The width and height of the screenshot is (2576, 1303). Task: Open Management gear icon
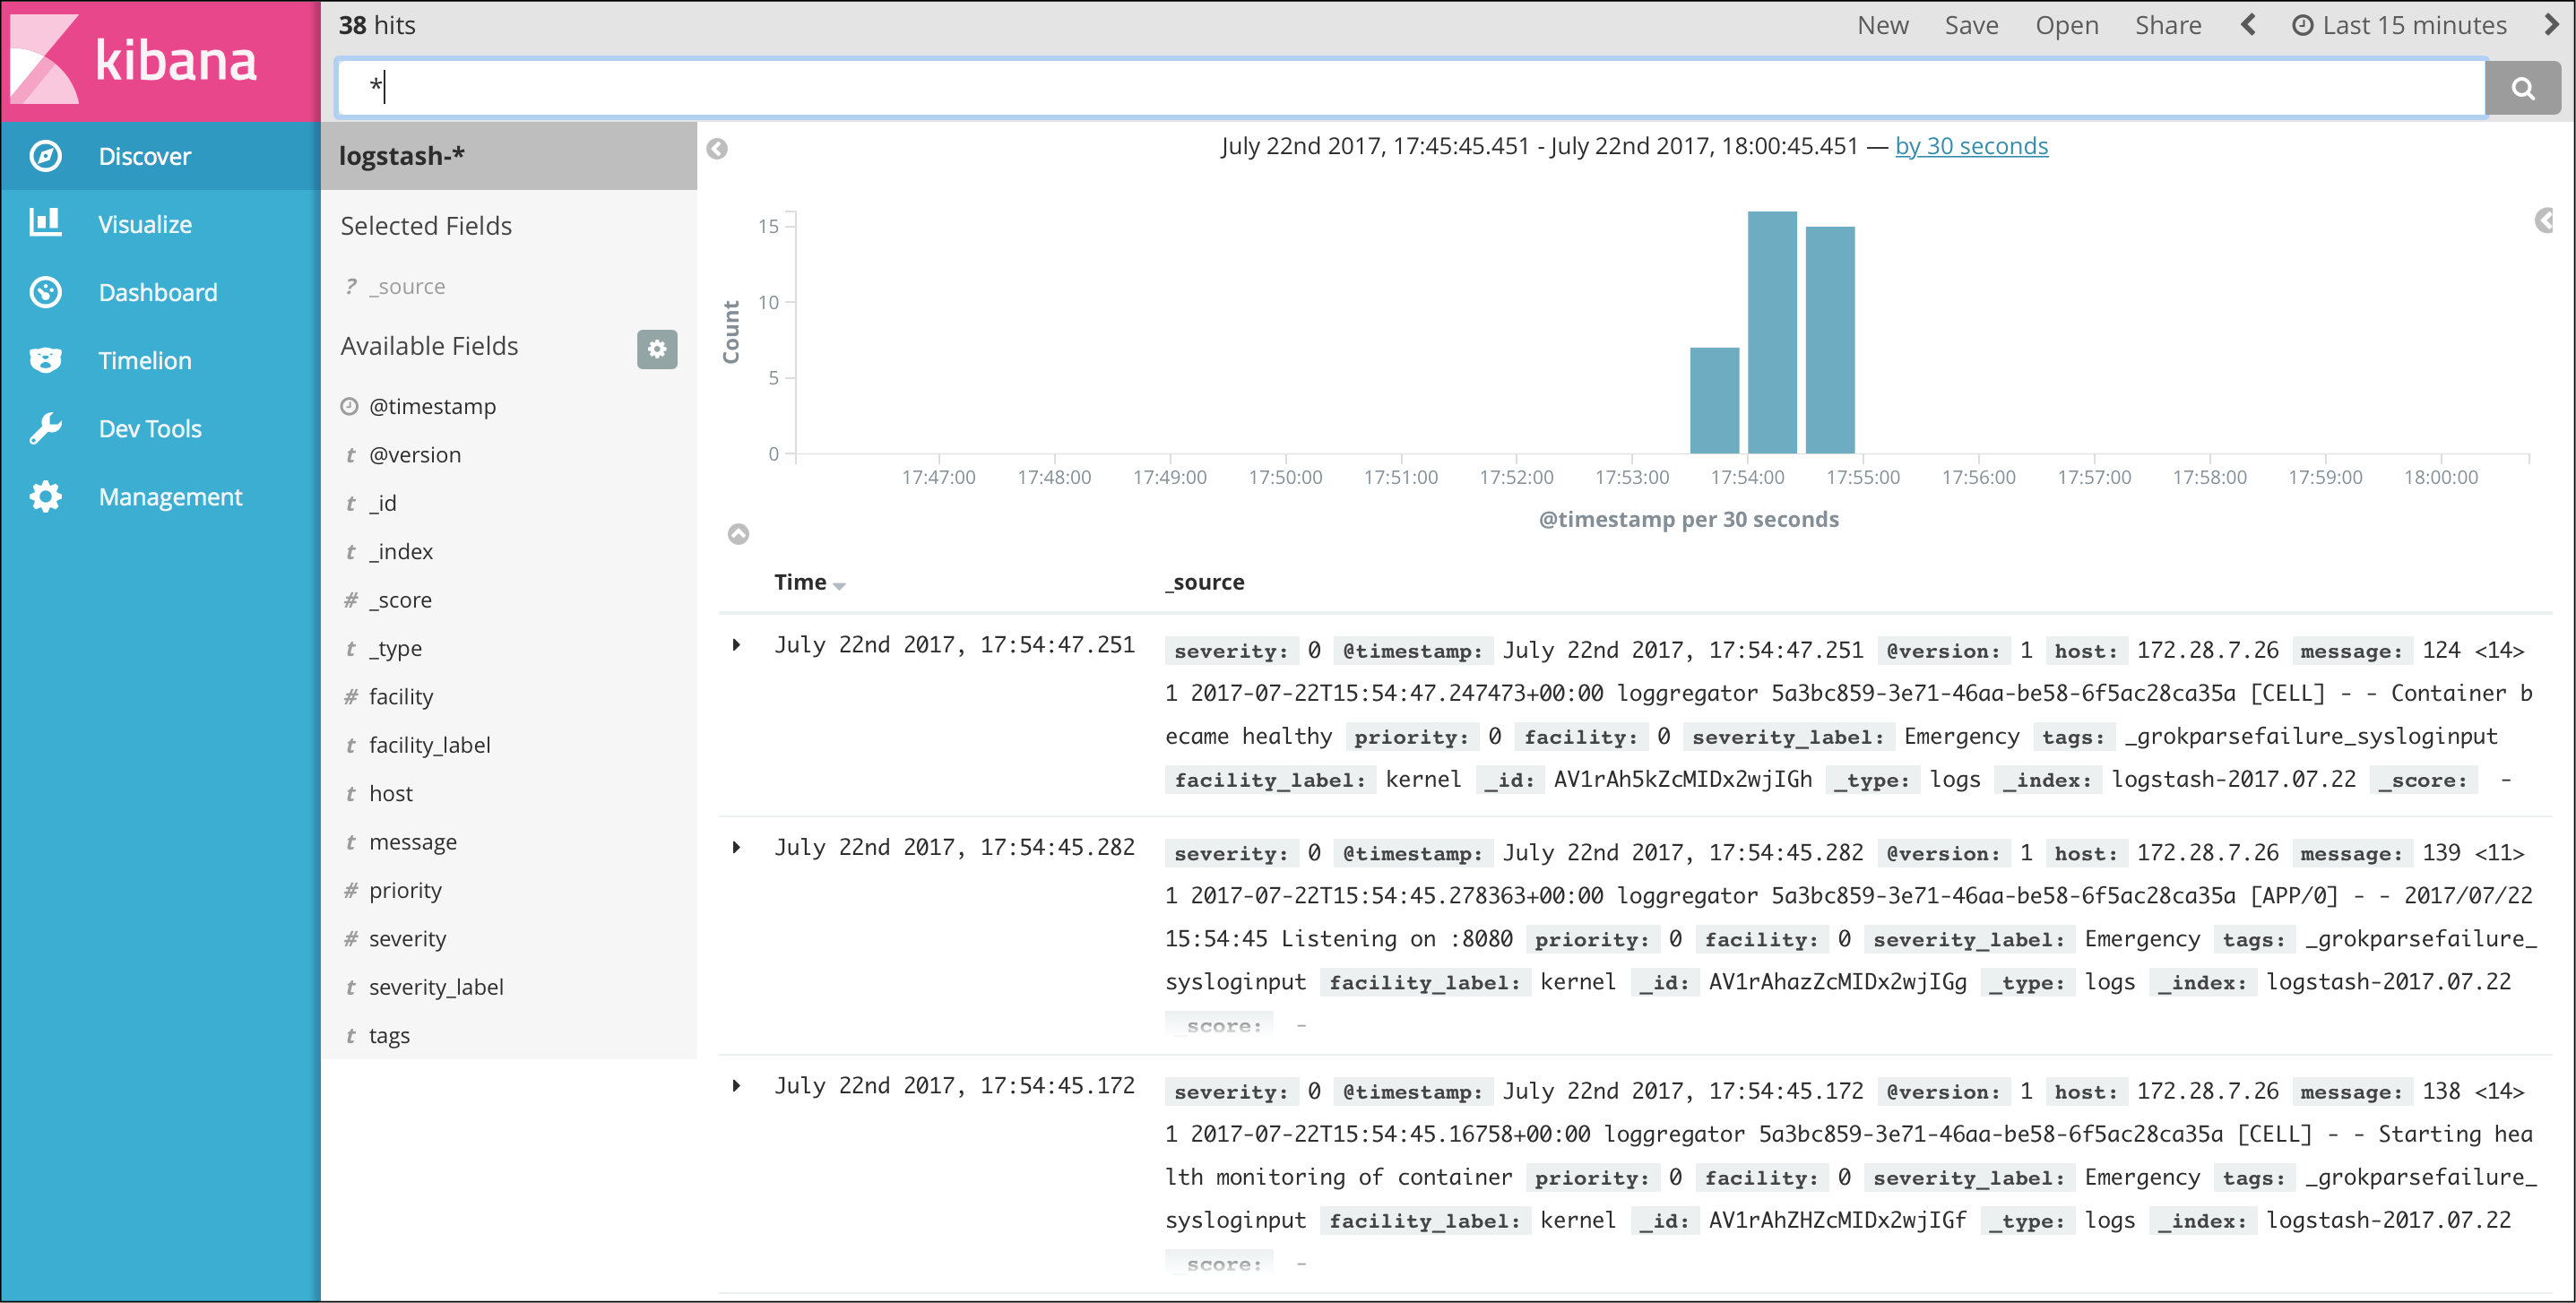[46, 497]
